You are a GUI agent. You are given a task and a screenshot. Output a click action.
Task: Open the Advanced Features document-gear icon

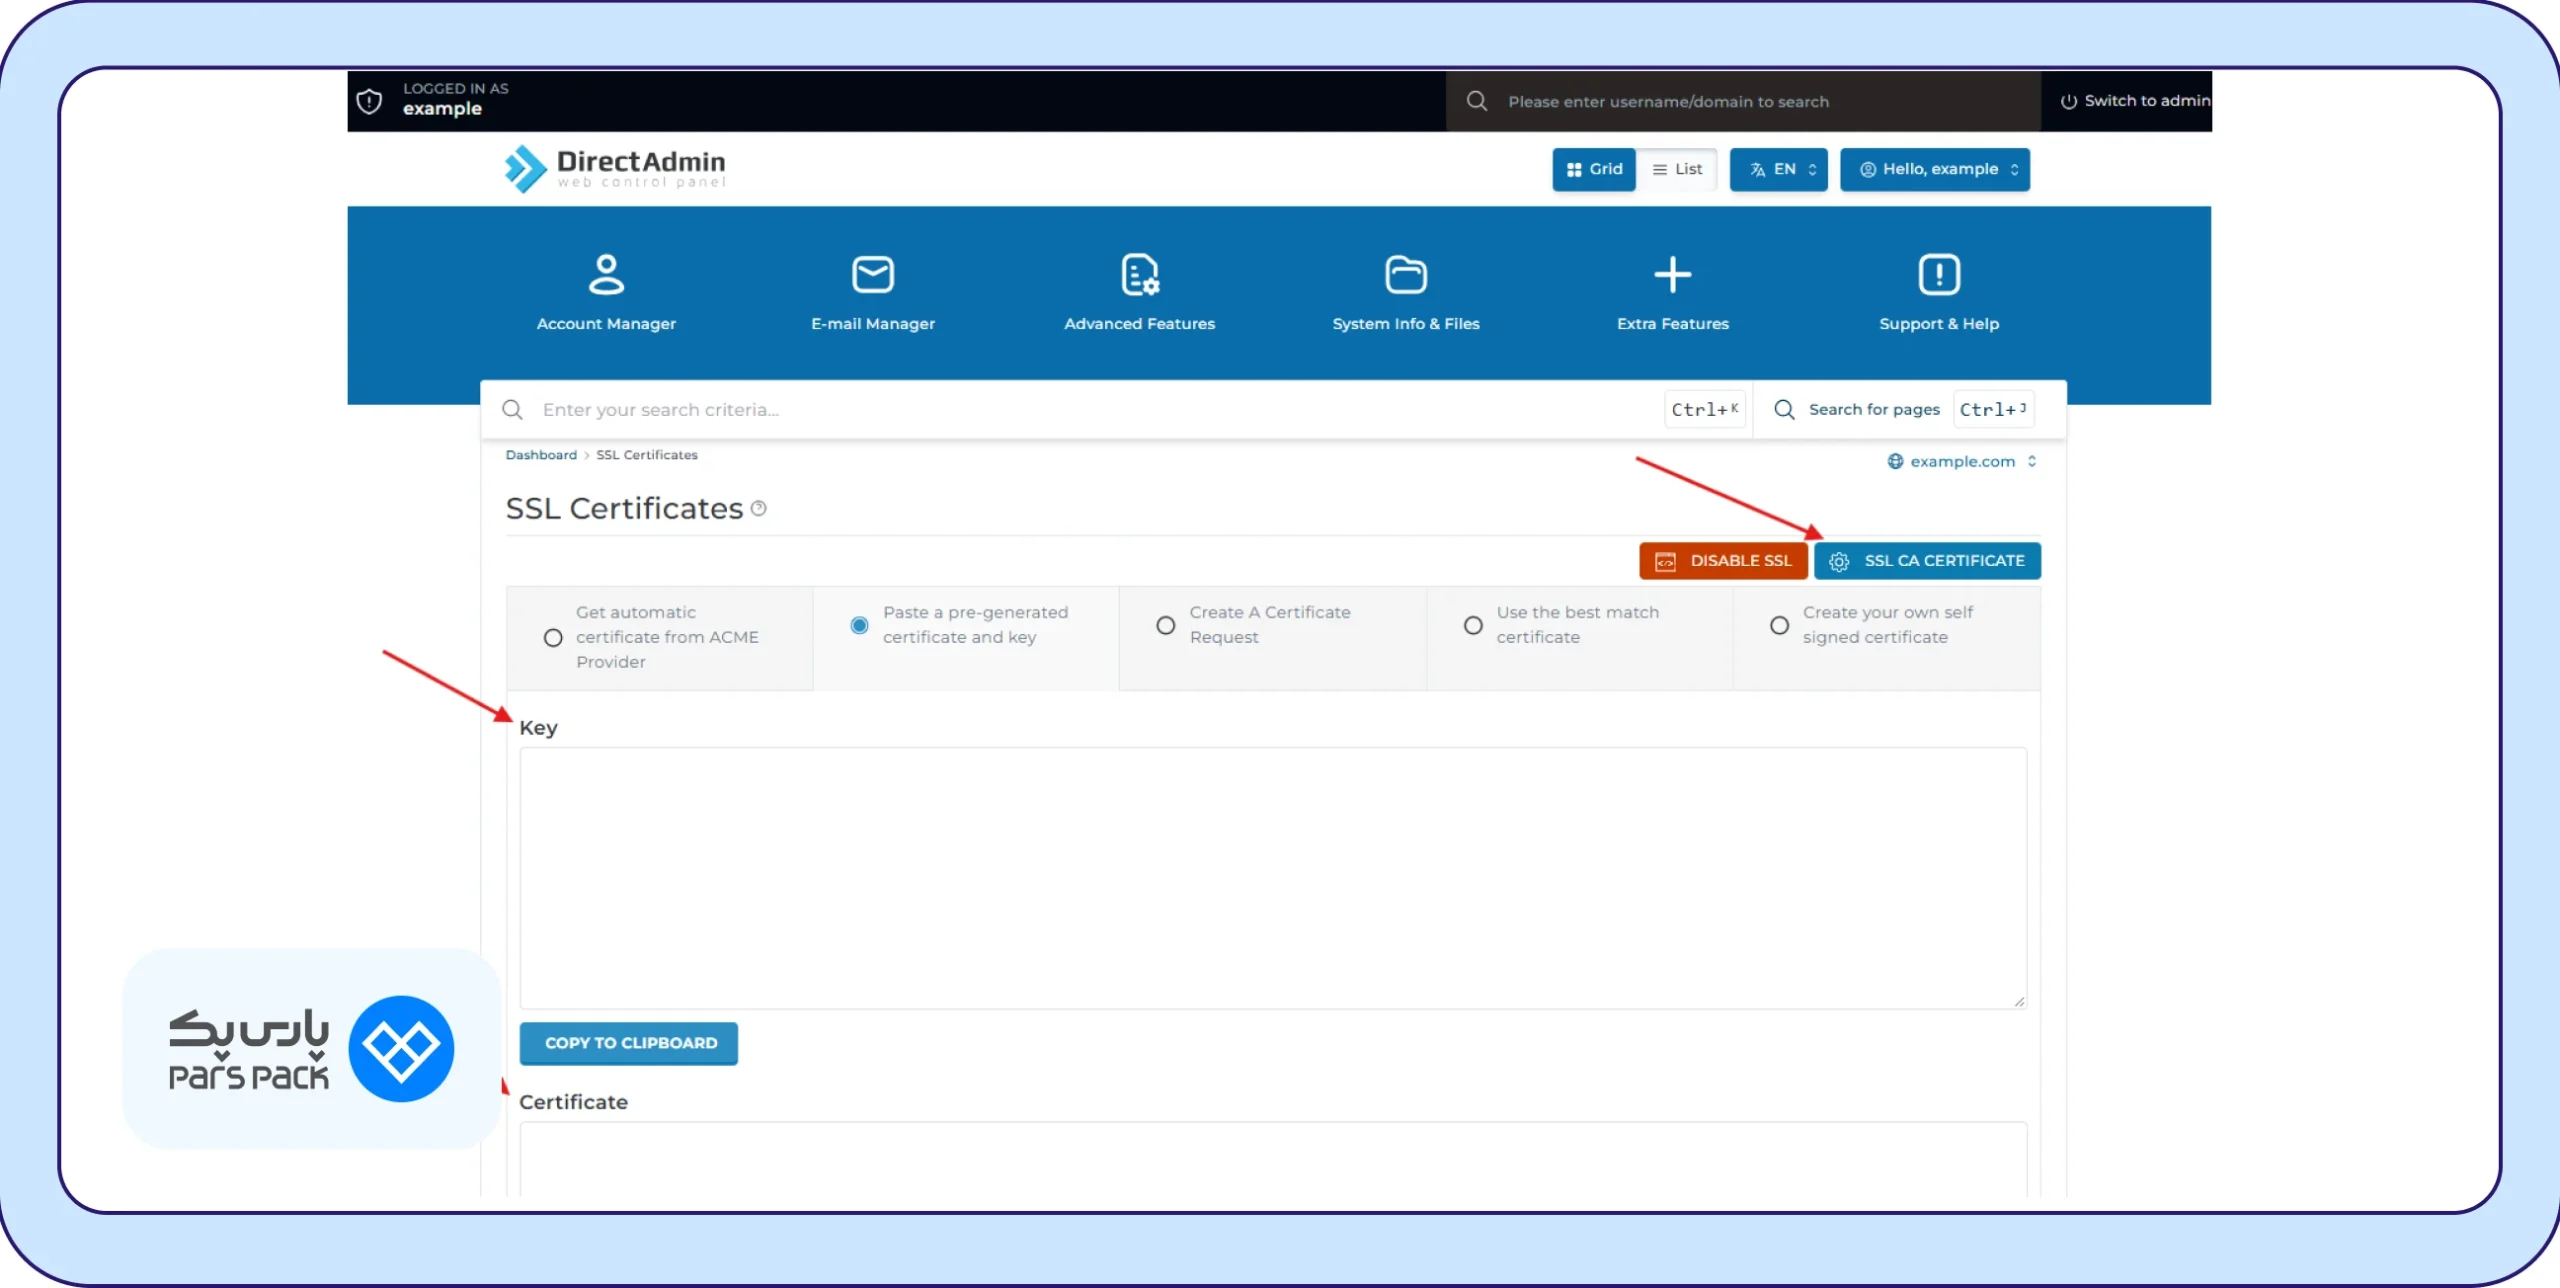click(1140, 274)
